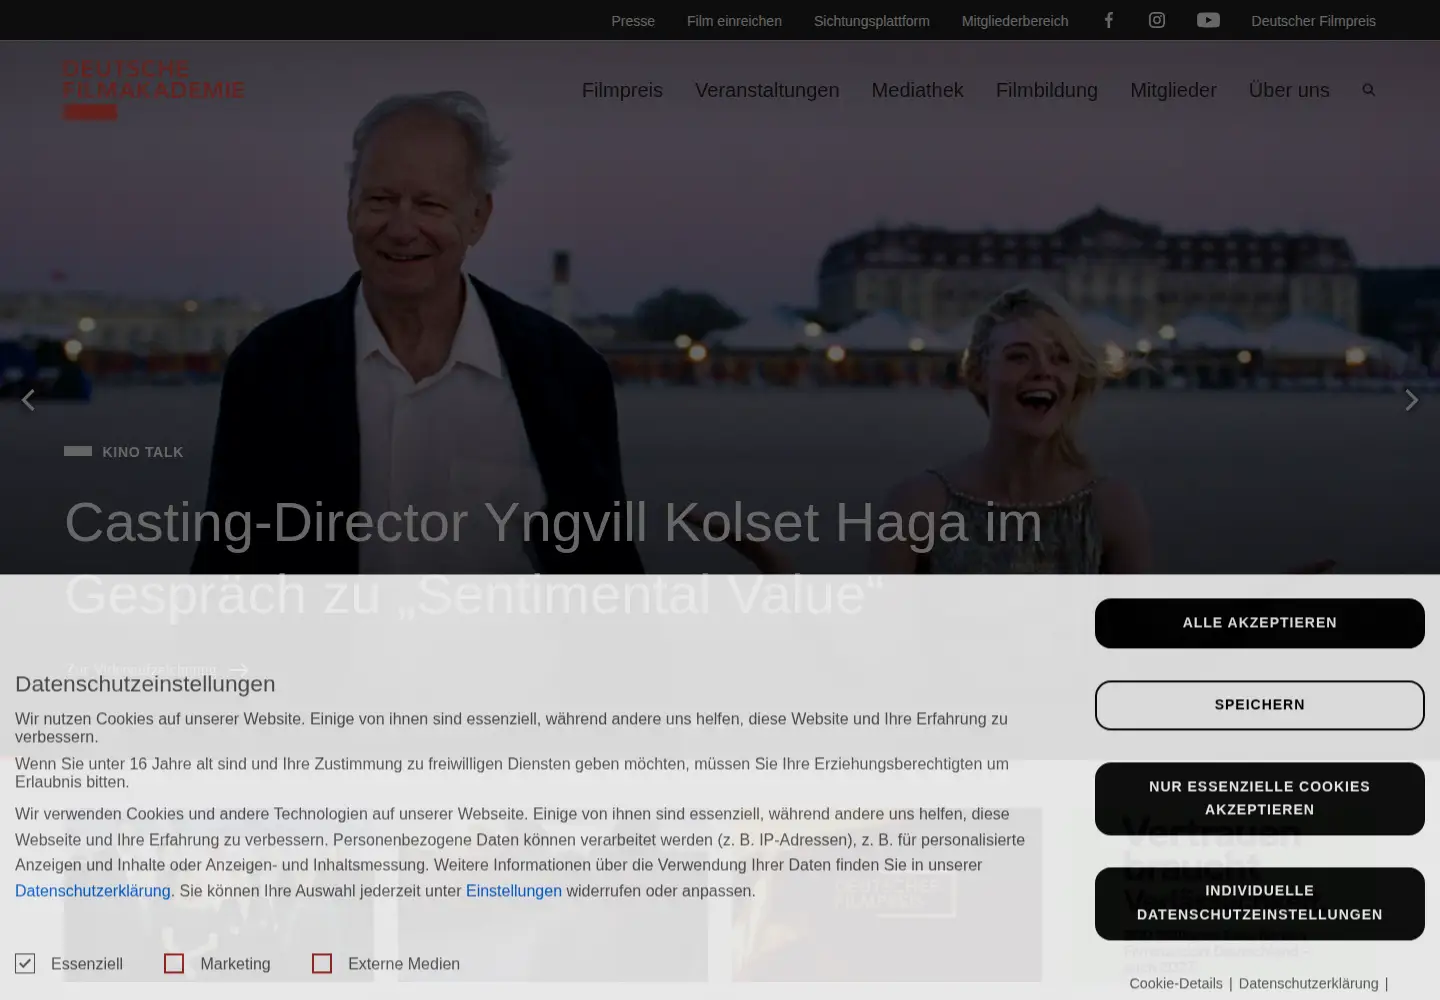Image resolution: width=1440 pixels, height=1000 pixels.
Task: Open the Instagram profile icon
Action: pyautogui.click(x=1157, y=20)
